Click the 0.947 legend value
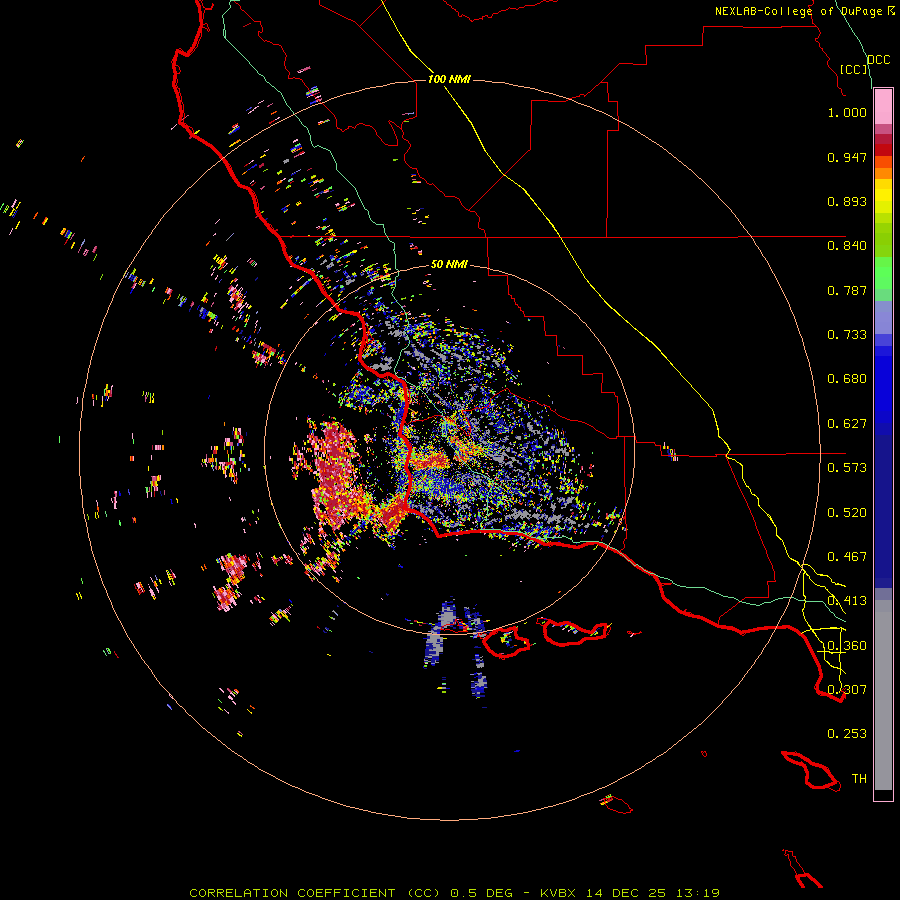This screenshot has width=900, height=900. [x=847, y=157]
